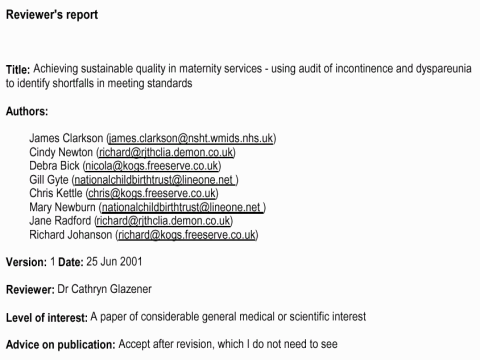The width and height of the screenshot is (480, 360).
Task: Click the author name Richard Johanson
Action: click(71, 235)
